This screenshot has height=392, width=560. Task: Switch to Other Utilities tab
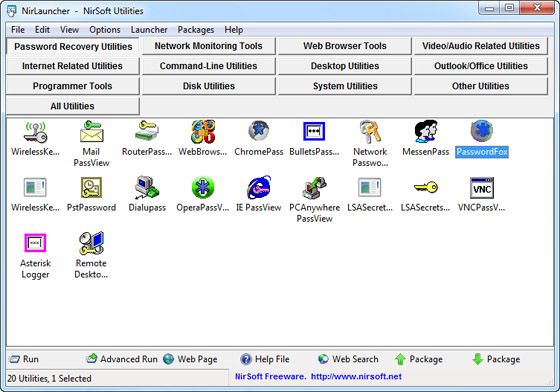pos(481,86)
